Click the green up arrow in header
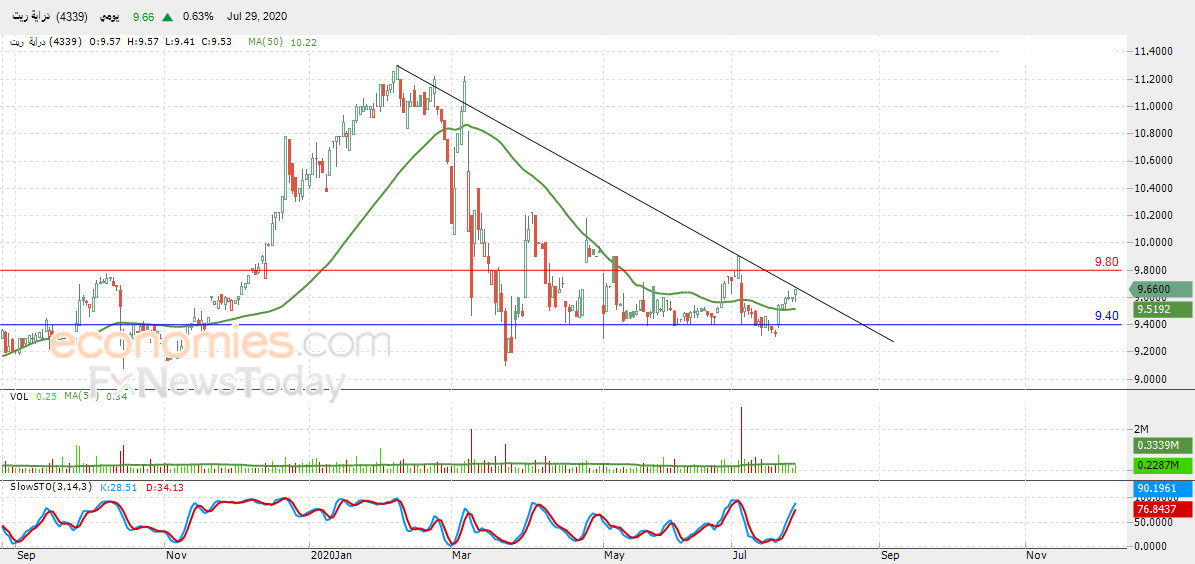The image size is (1195, 564). click(166, 16)
